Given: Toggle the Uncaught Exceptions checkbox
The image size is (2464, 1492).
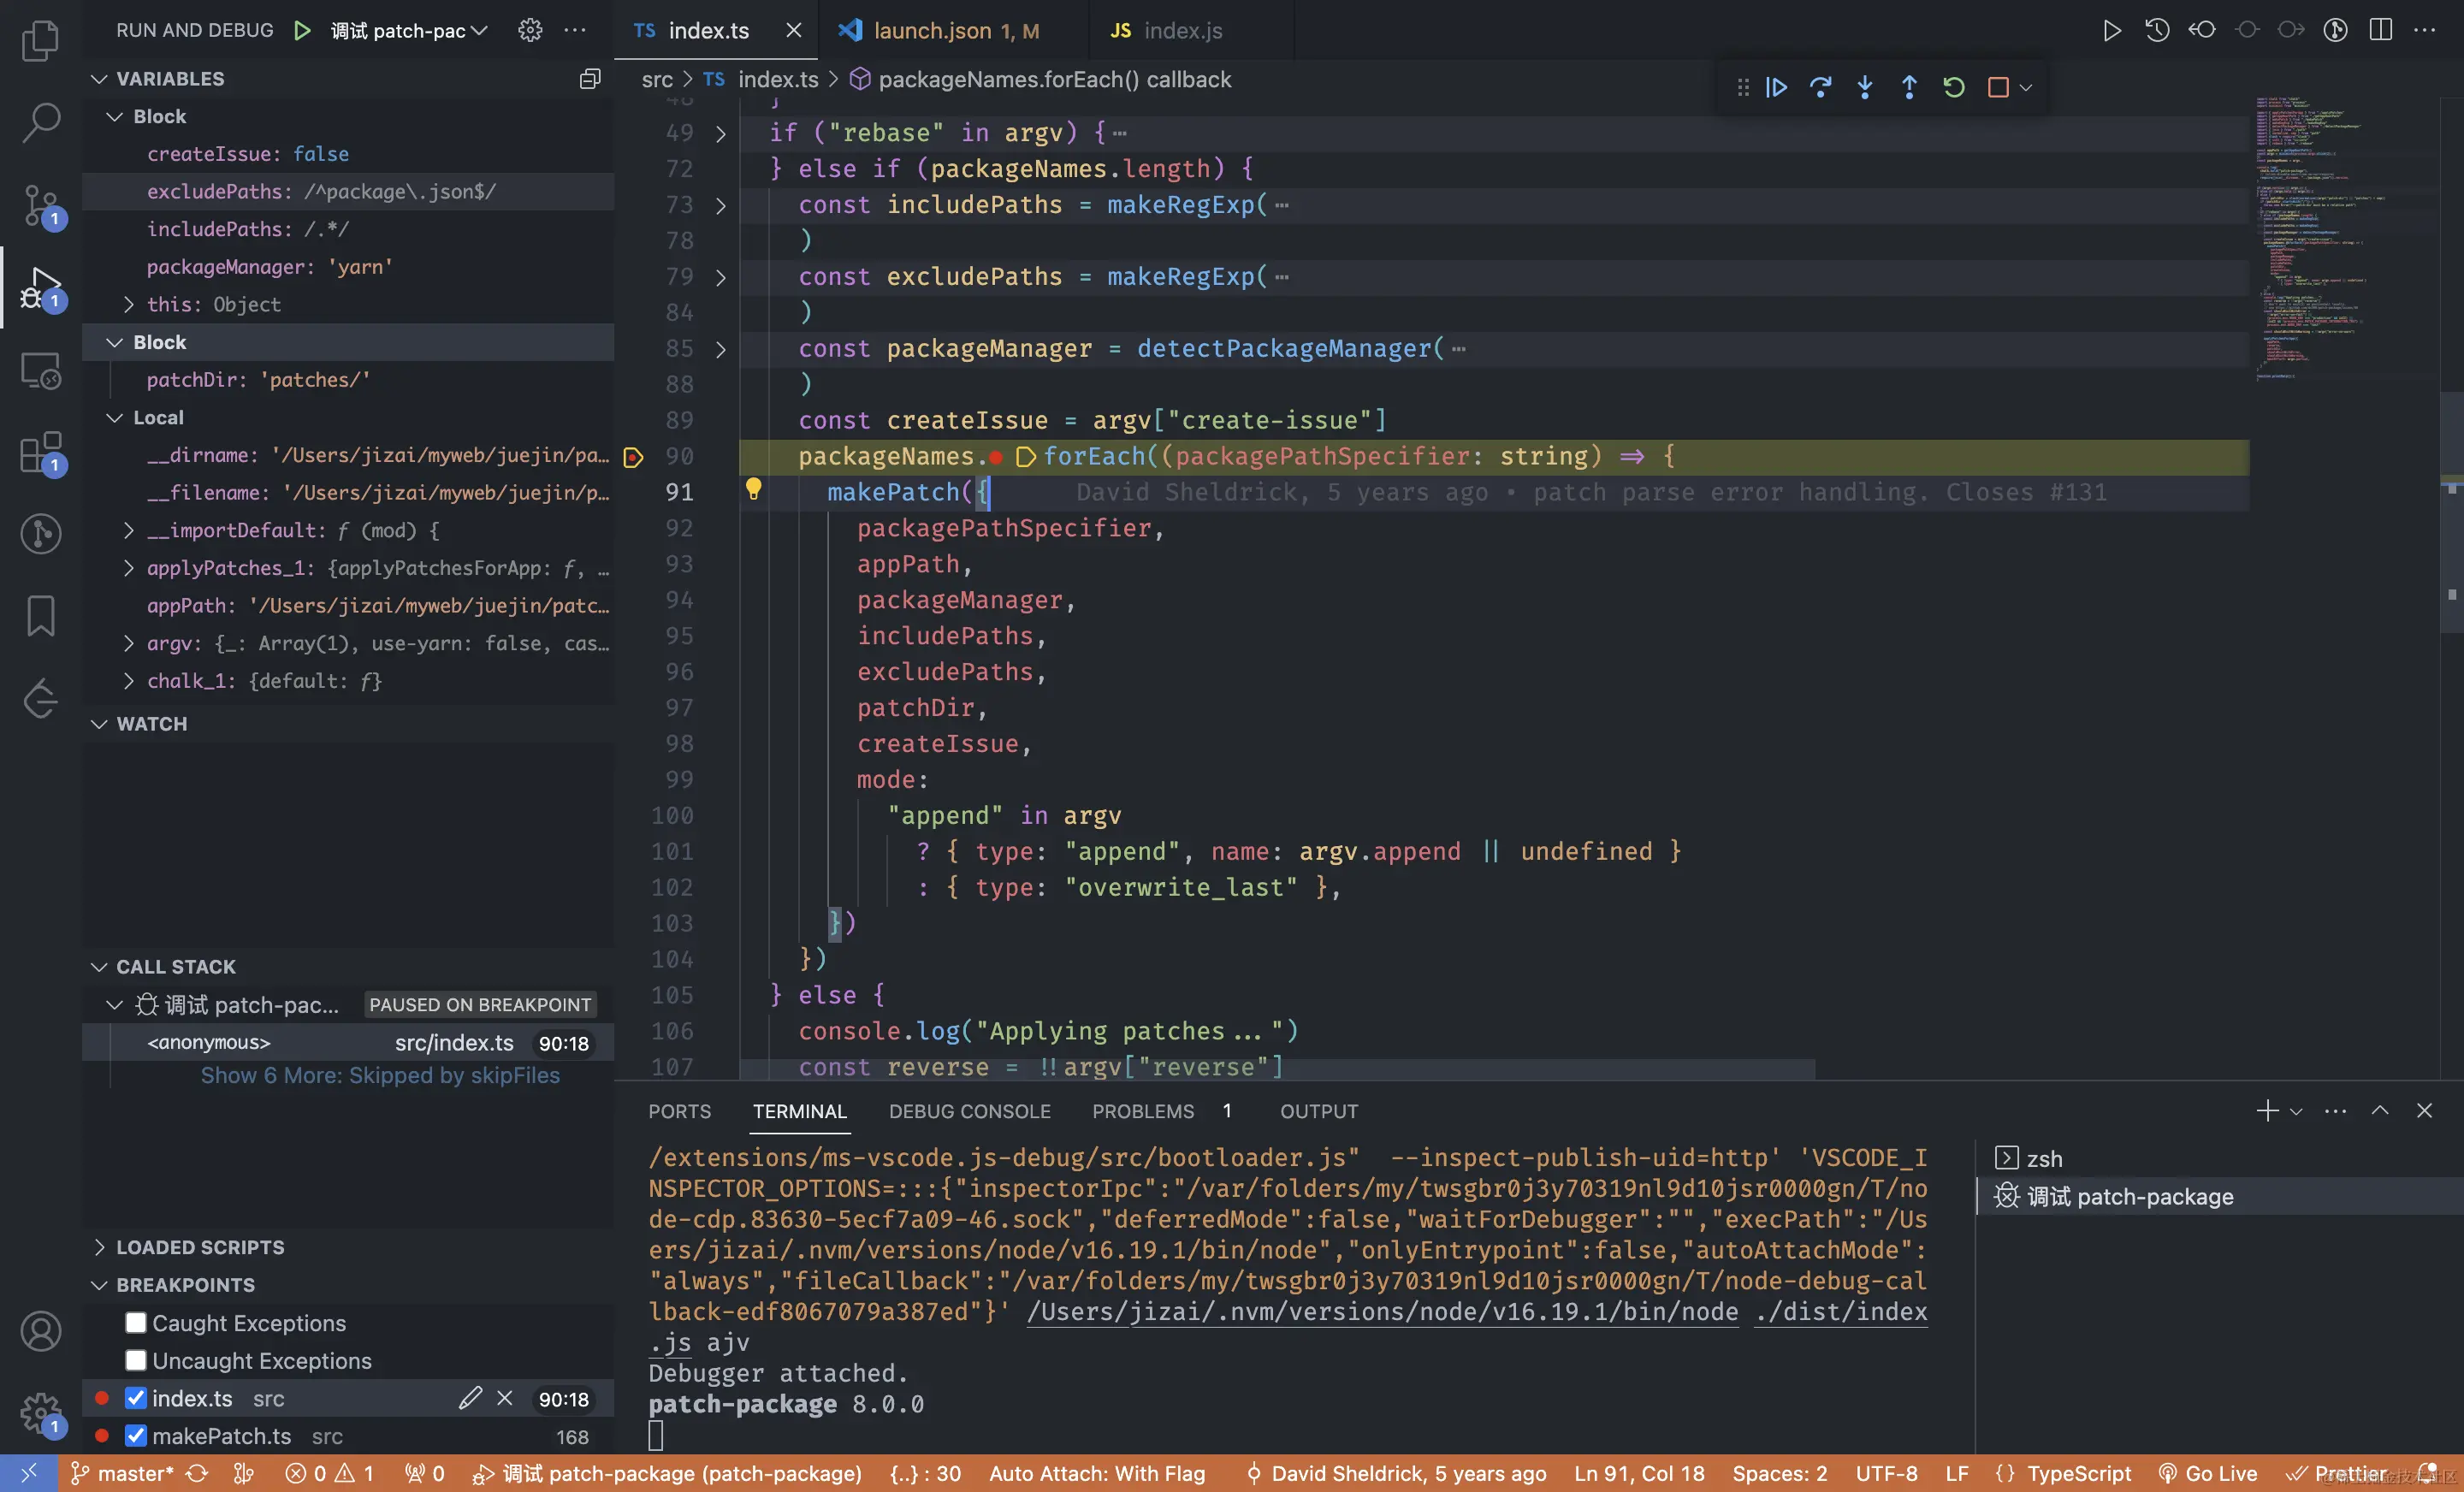Looking at the screenshot, I should coord(136,1361).
